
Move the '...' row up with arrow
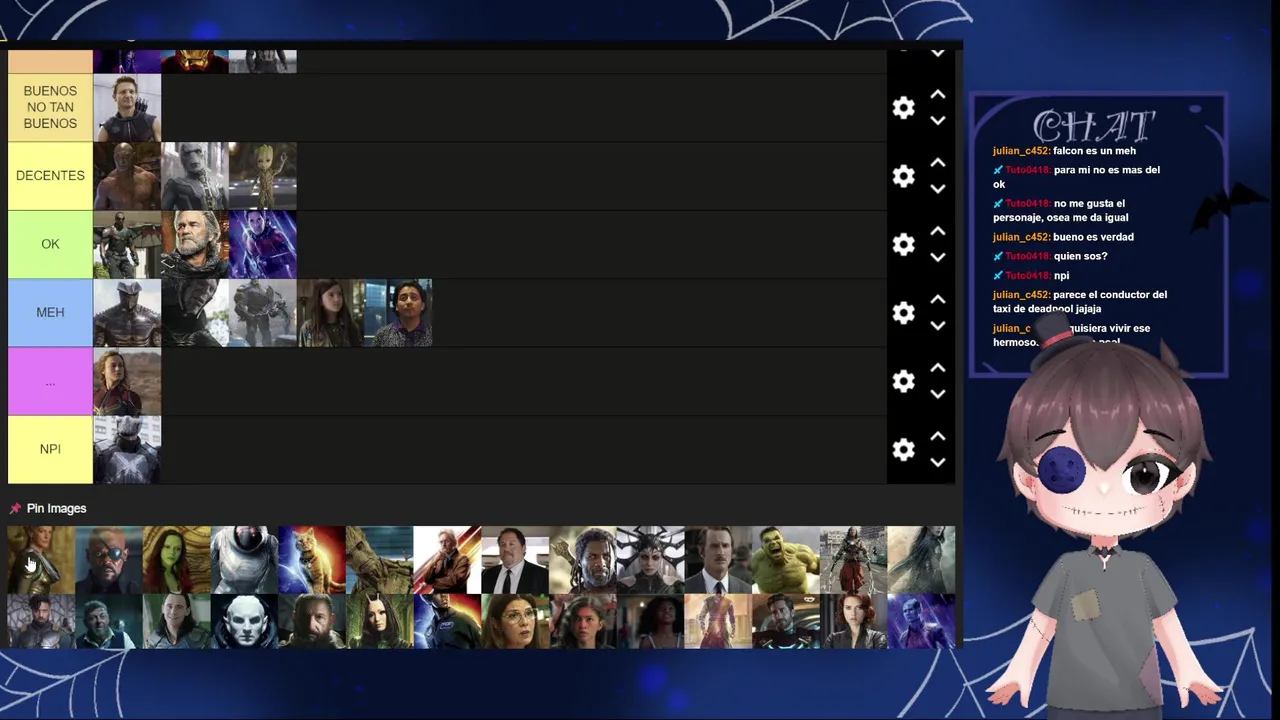pos(938,367)
